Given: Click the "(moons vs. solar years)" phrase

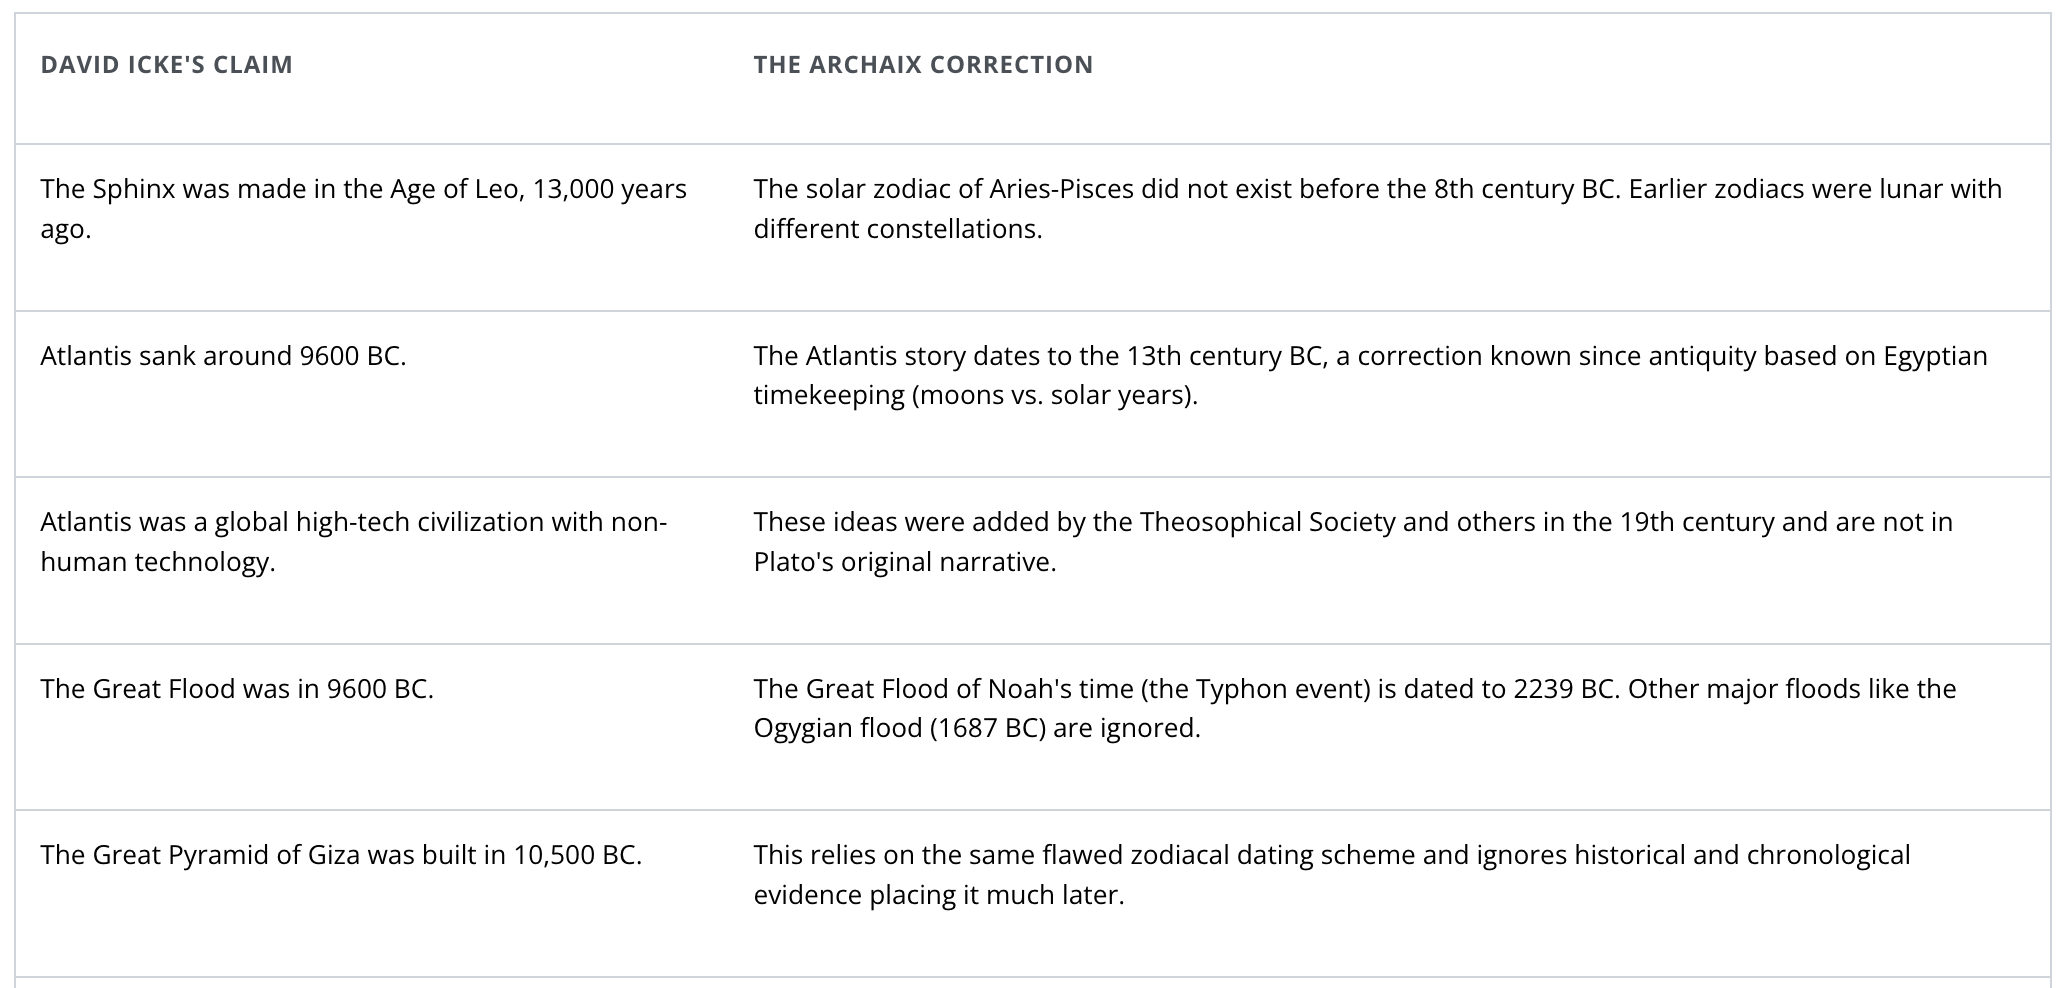Looking at the screenshot, I should click(x=1054, y=395).
